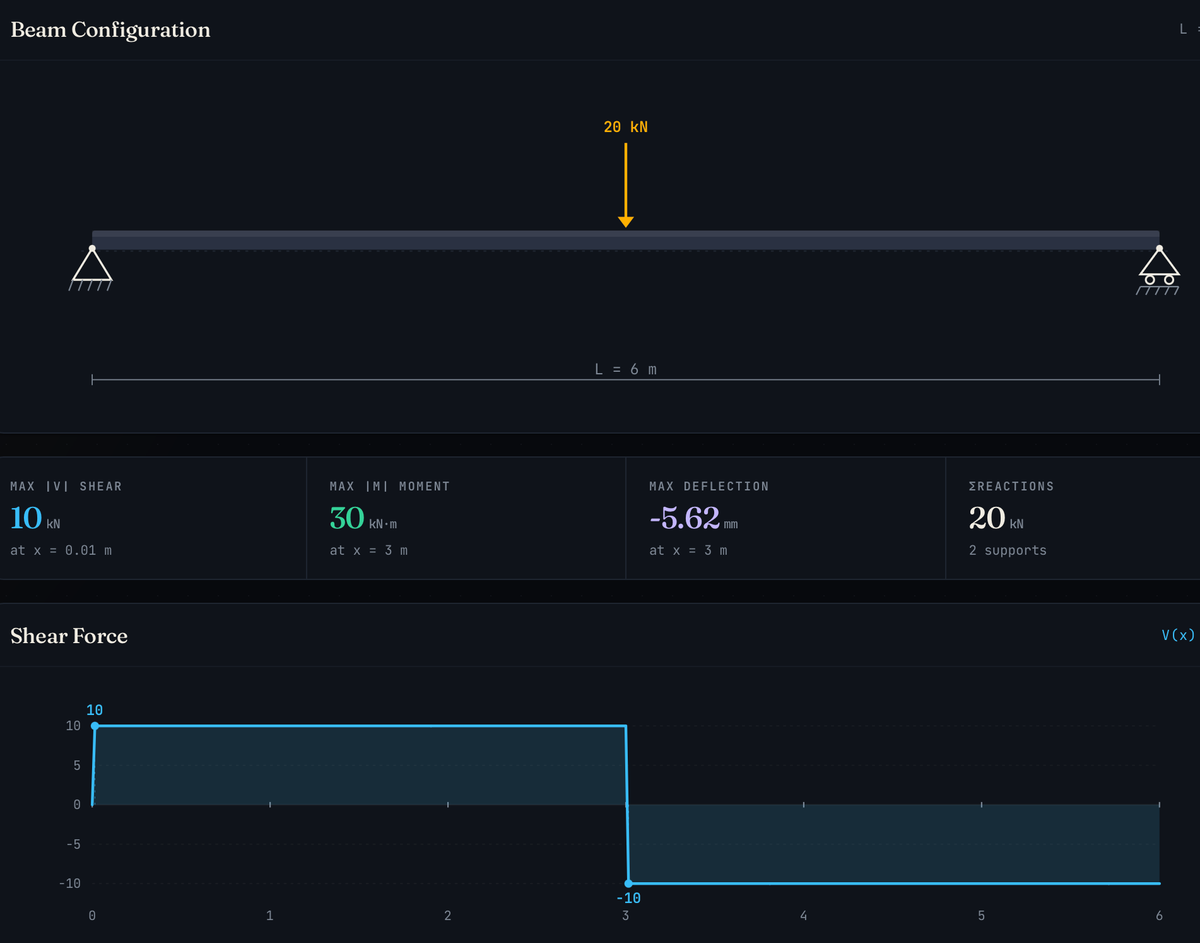Image resolution: width=1200 pixels, height=943 pixels.
Task: Click the y-axis tick label -5
Action: [72, 844]
